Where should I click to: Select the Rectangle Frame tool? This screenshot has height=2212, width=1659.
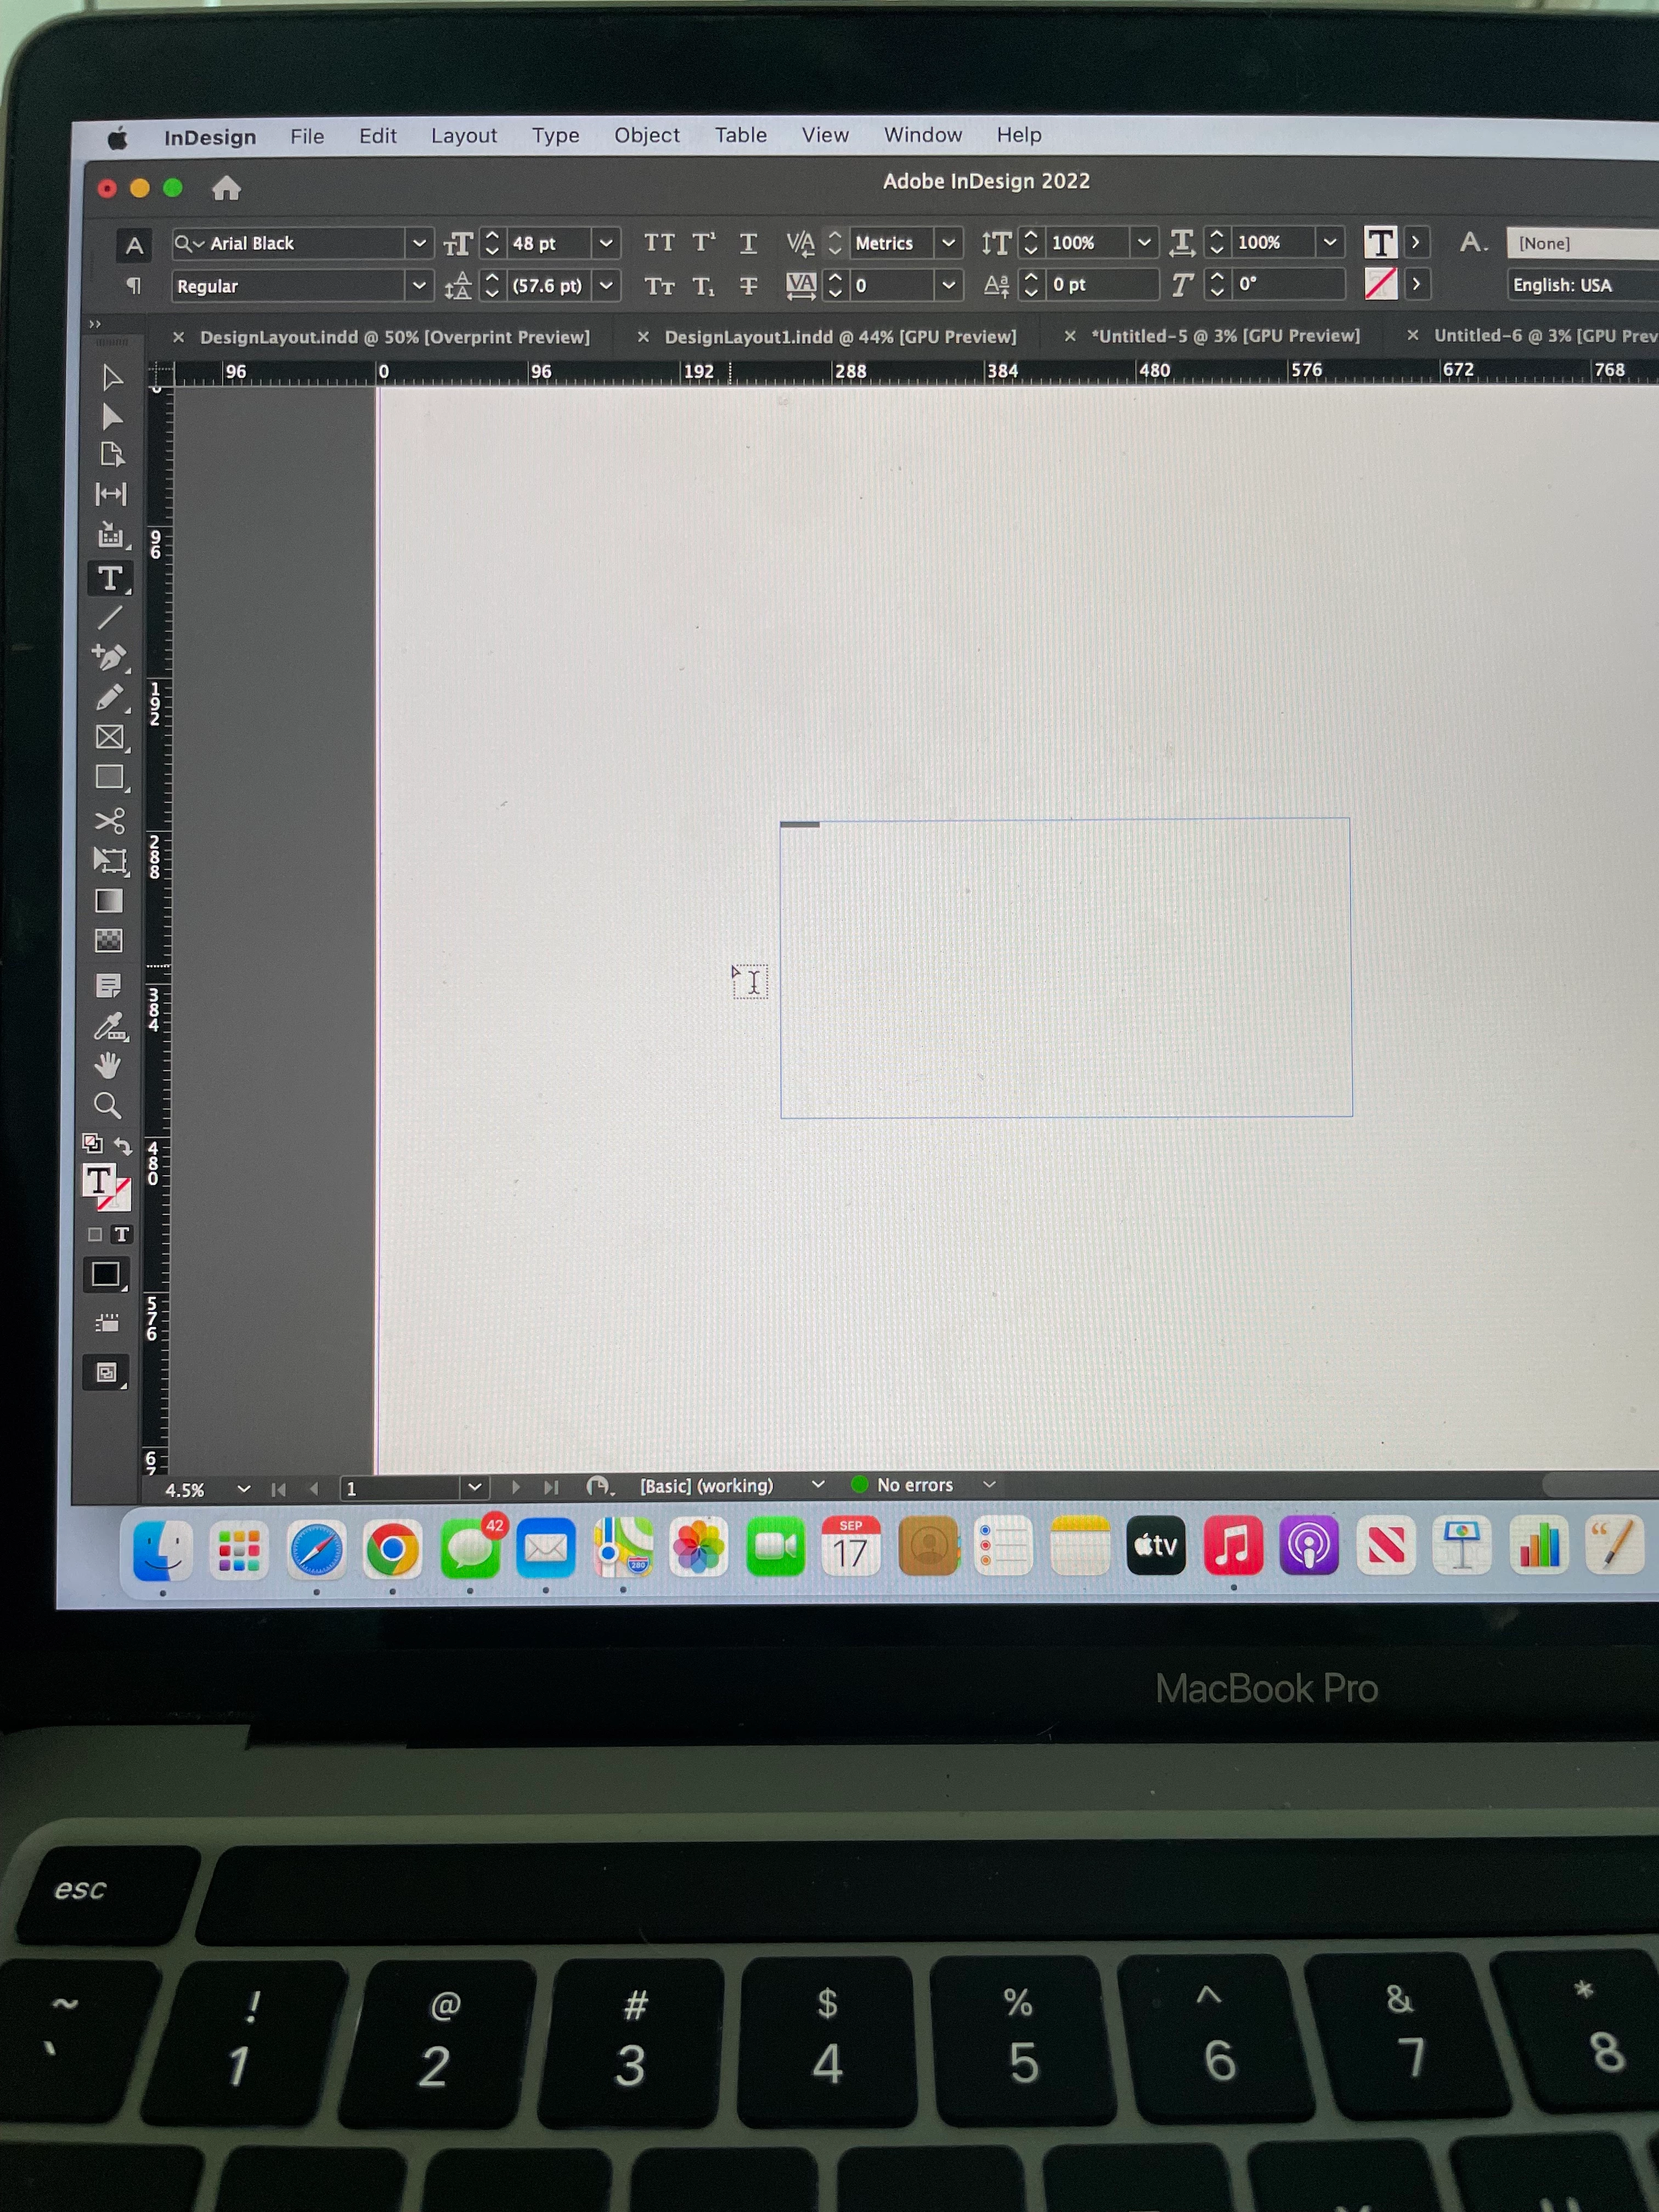pos(109,738)
